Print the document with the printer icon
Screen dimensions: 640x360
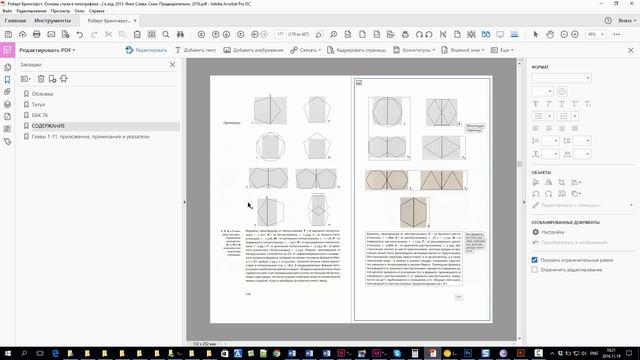tap(37, 35)
